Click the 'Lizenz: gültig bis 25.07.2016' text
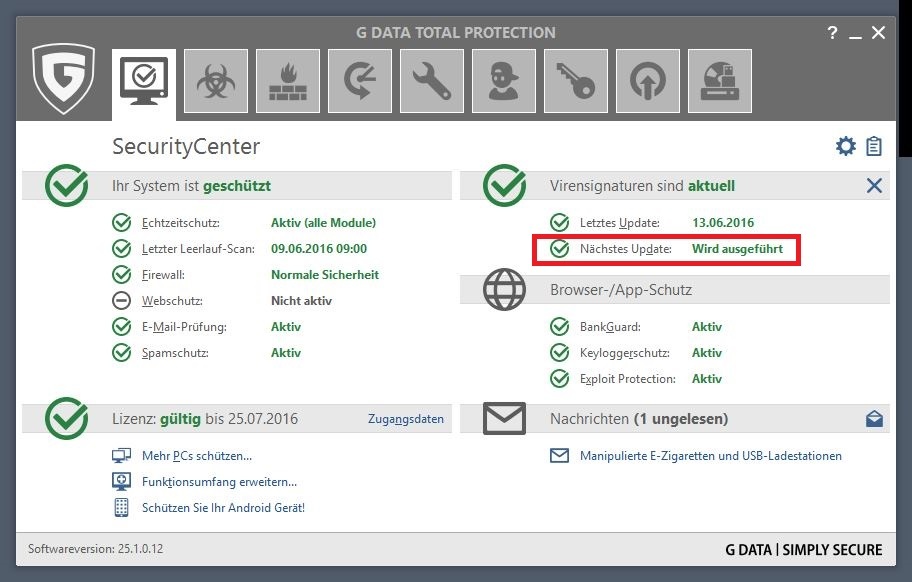Image resolution: width=912 pixels, height=582 pixels. pyautogui.click(x=205, y=419)
